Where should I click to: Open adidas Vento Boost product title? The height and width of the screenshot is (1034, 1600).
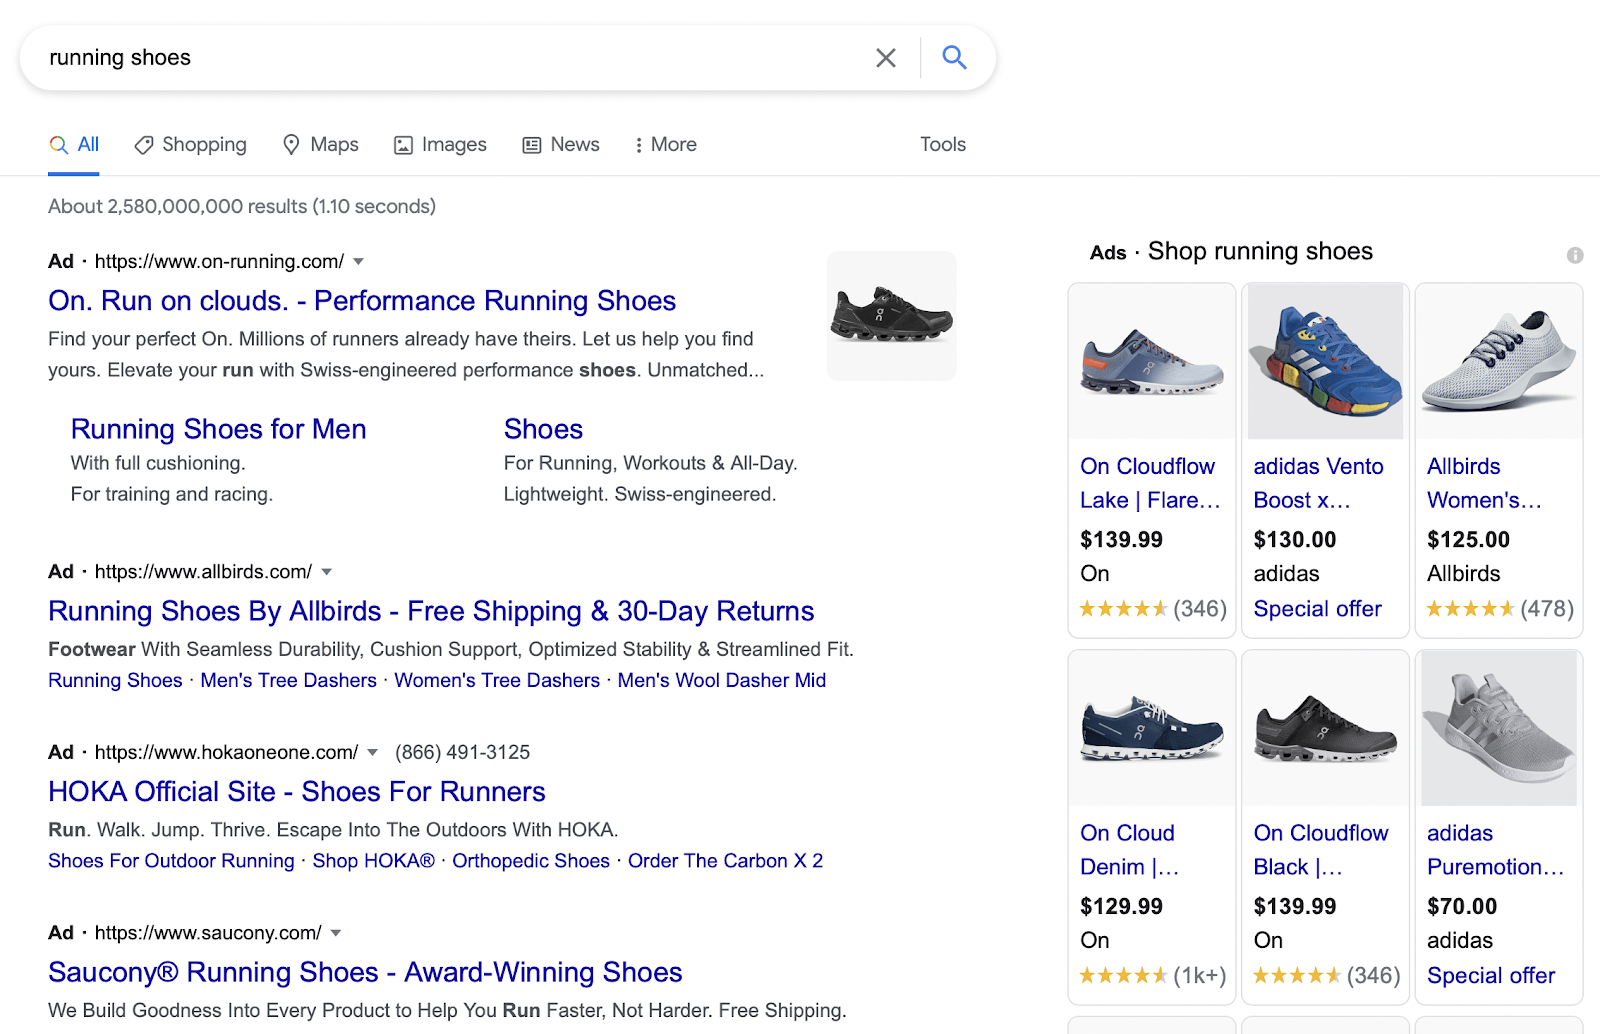tap(1319, 484)
